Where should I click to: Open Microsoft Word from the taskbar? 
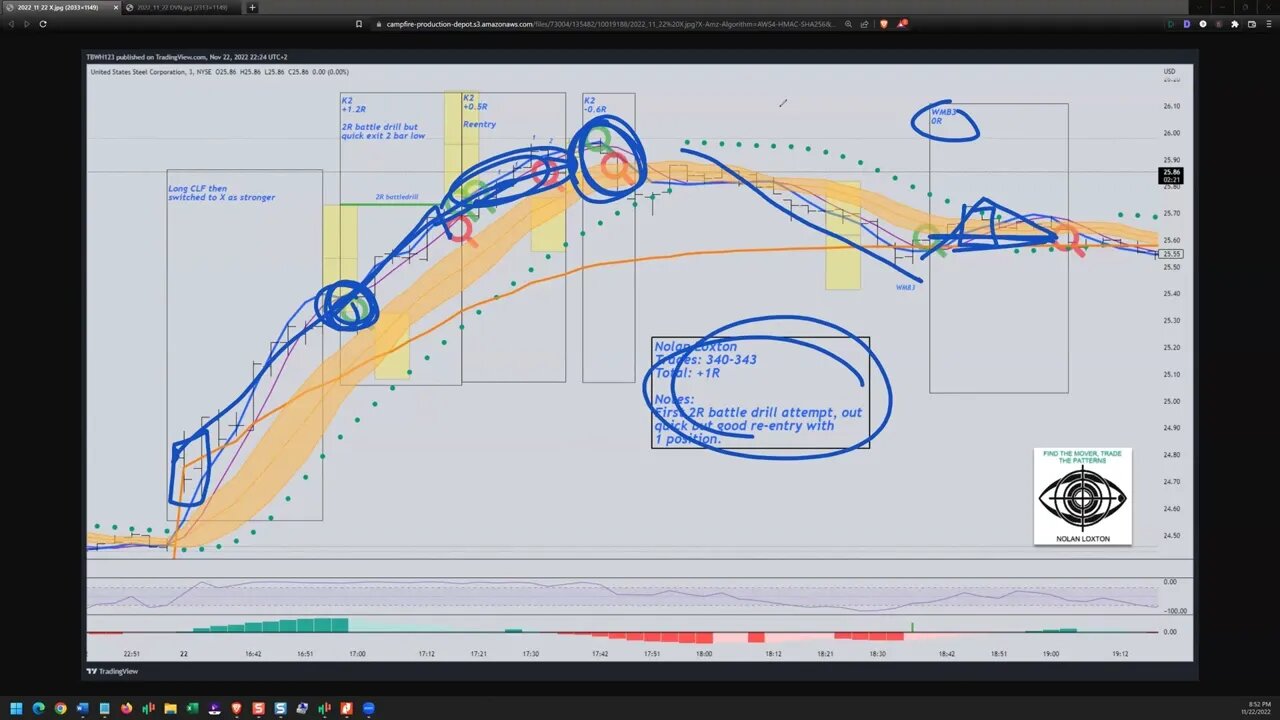click(x=83, y=708)
